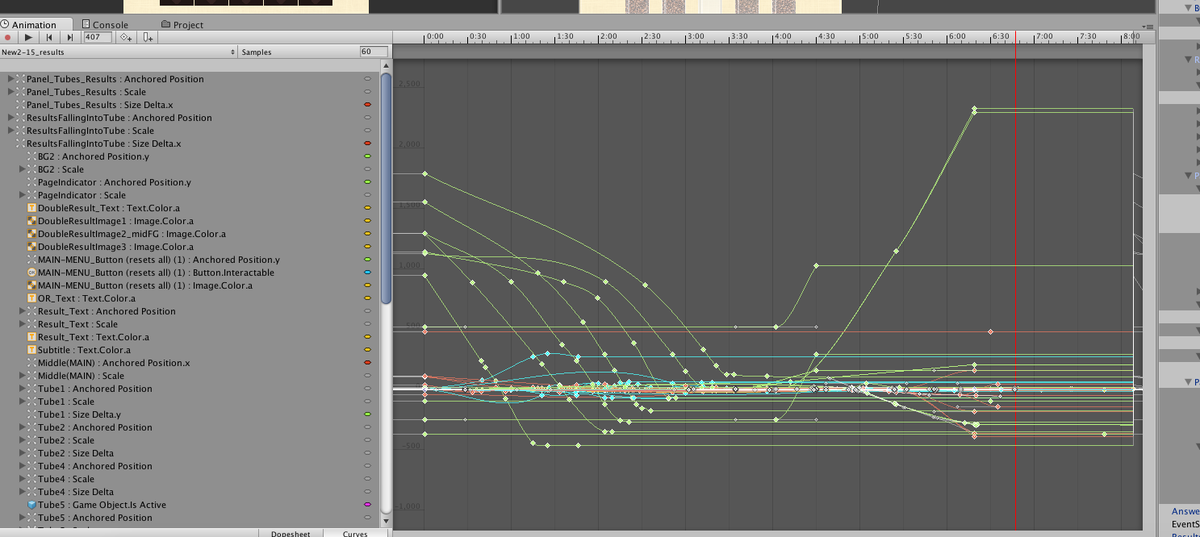Screen dimensions: 1200x537
Task: Click RectTransform icon beside Panel_Tubes_Results : Size Delta.x
Action: pos(20,105)
